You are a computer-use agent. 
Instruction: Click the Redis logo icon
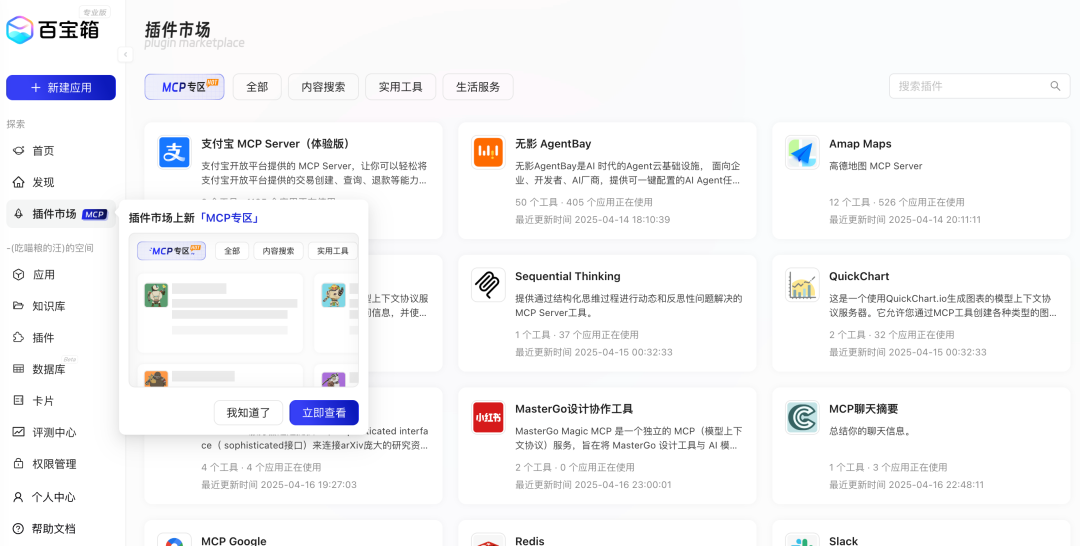(488, 540)
